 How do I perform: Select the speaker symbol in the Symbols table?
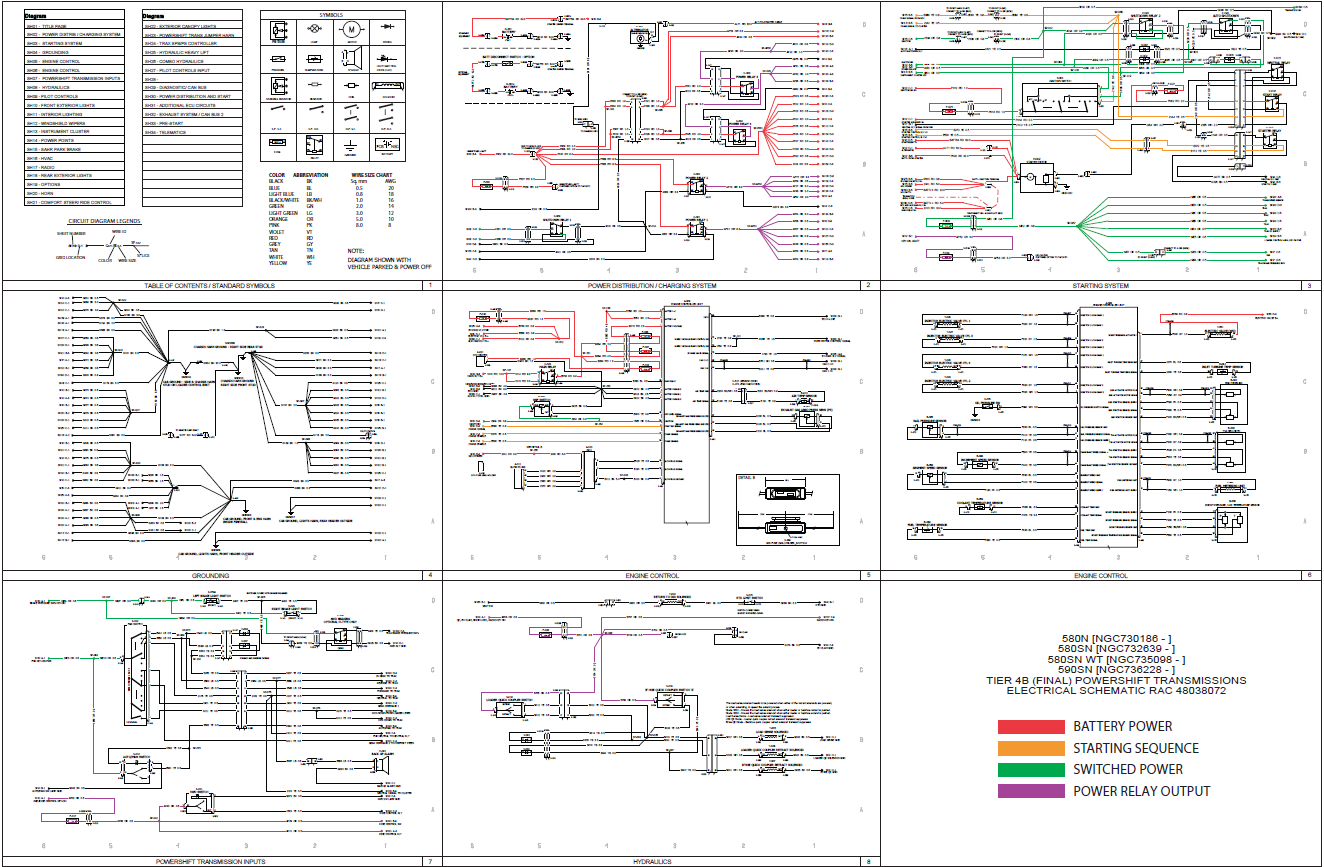pos(351,60)
